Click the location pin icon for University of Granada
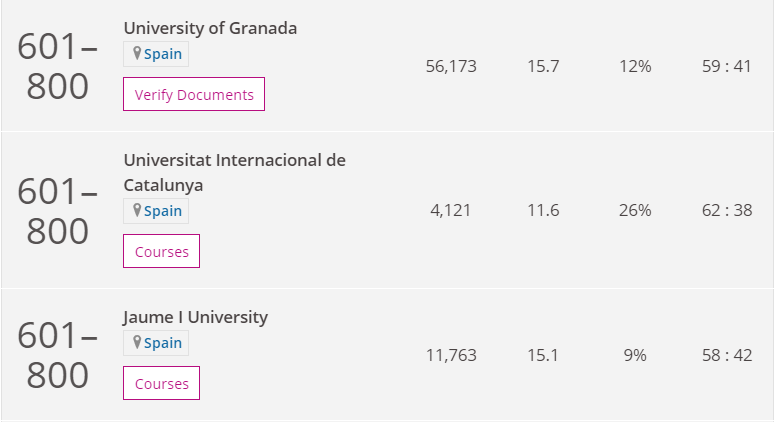775x422 pixels. [x=137, y=53]
